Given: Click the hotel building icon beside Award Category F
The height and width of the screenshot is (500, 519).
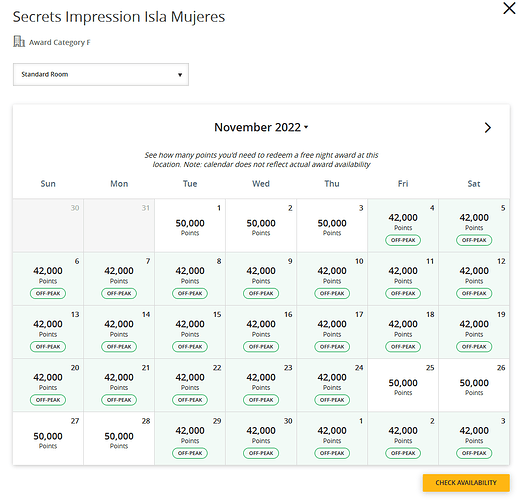Looking at the screenshot, I should point(19,42).
